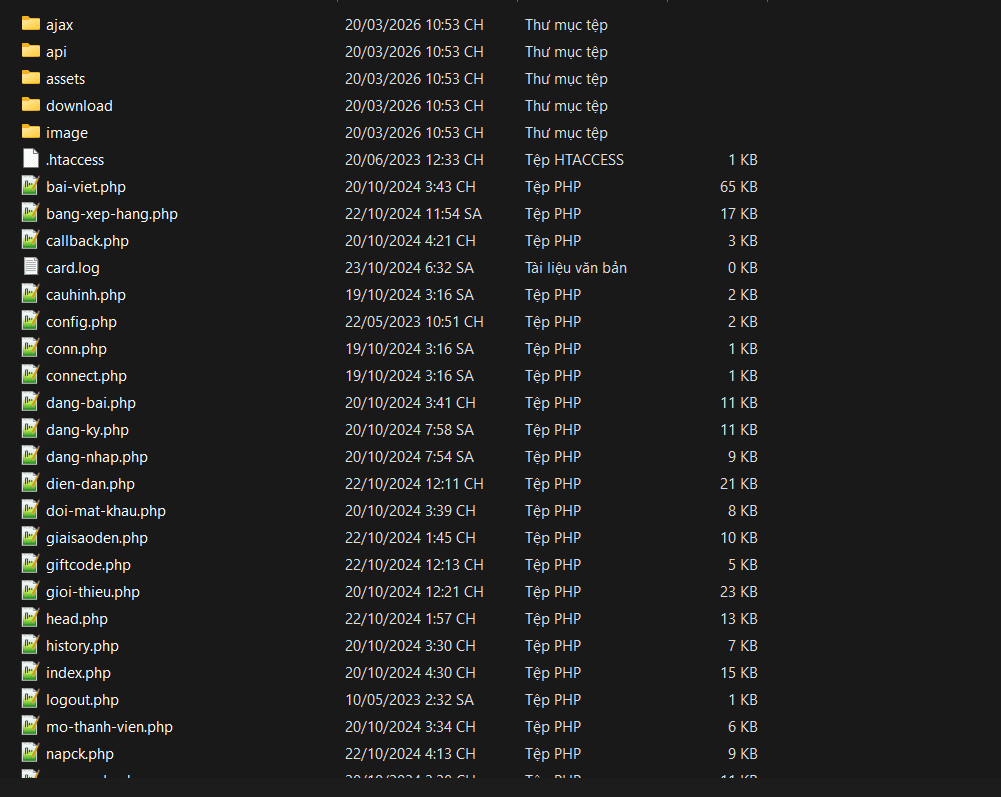Click the file name logout.php
Screen dimensions: 1001x797
[82, 700]
